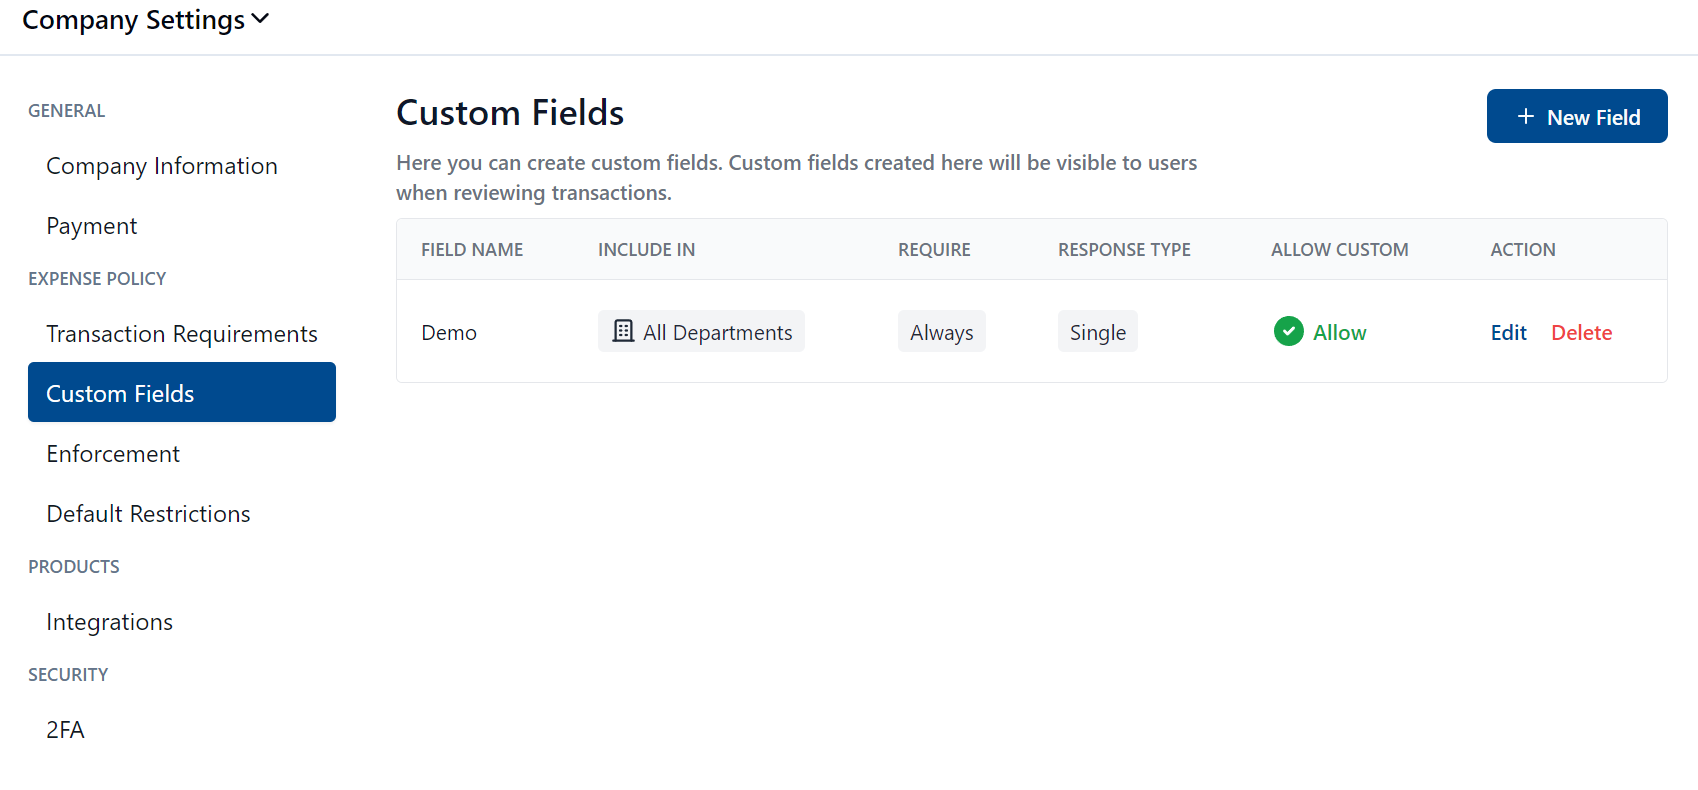Viewport: 1698px width, 790px height.
Task: Open 2FA security settings
Action: [66, 730]
